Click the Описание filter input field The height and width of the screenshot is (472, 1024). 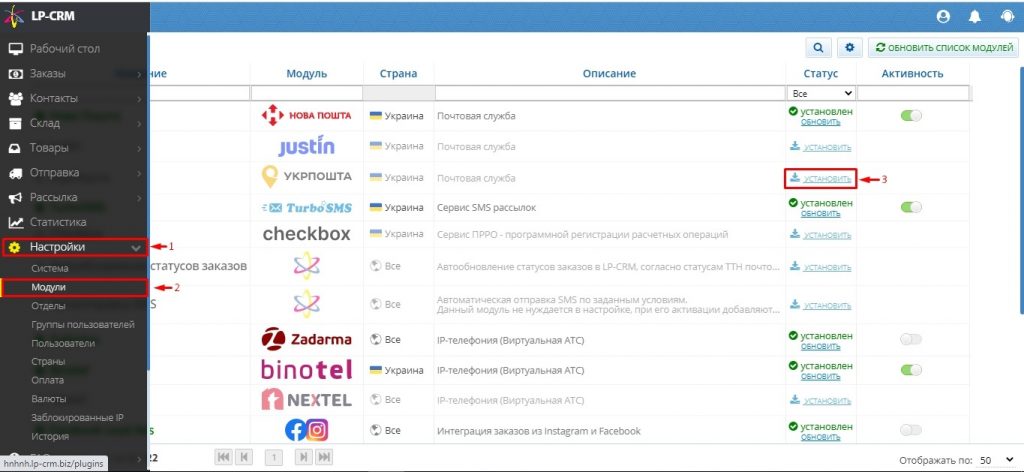click(610, 93)
